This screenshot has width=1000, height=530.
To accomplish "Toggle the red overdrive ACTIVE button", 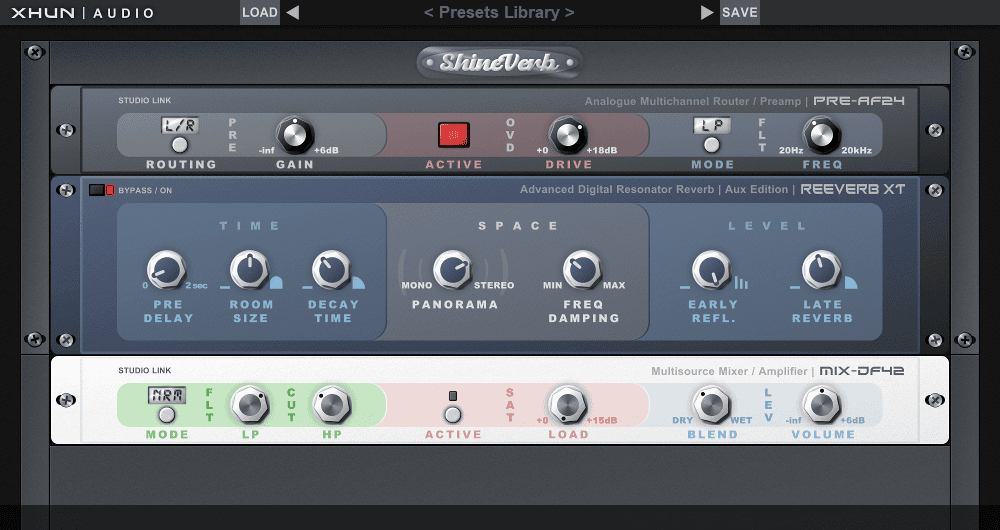I will (453, 134).
